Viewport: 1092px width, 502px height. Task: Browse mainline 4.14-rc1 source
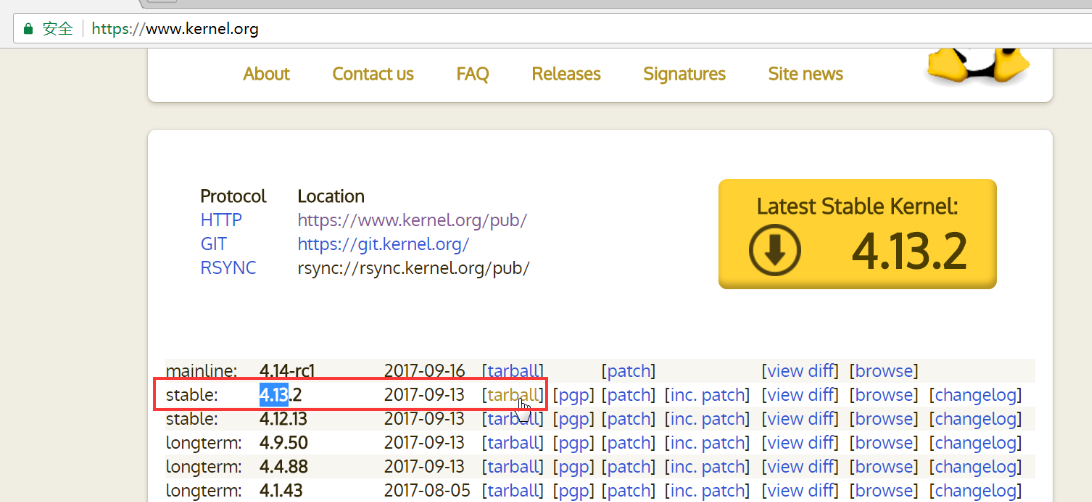[x=884, y=371]
